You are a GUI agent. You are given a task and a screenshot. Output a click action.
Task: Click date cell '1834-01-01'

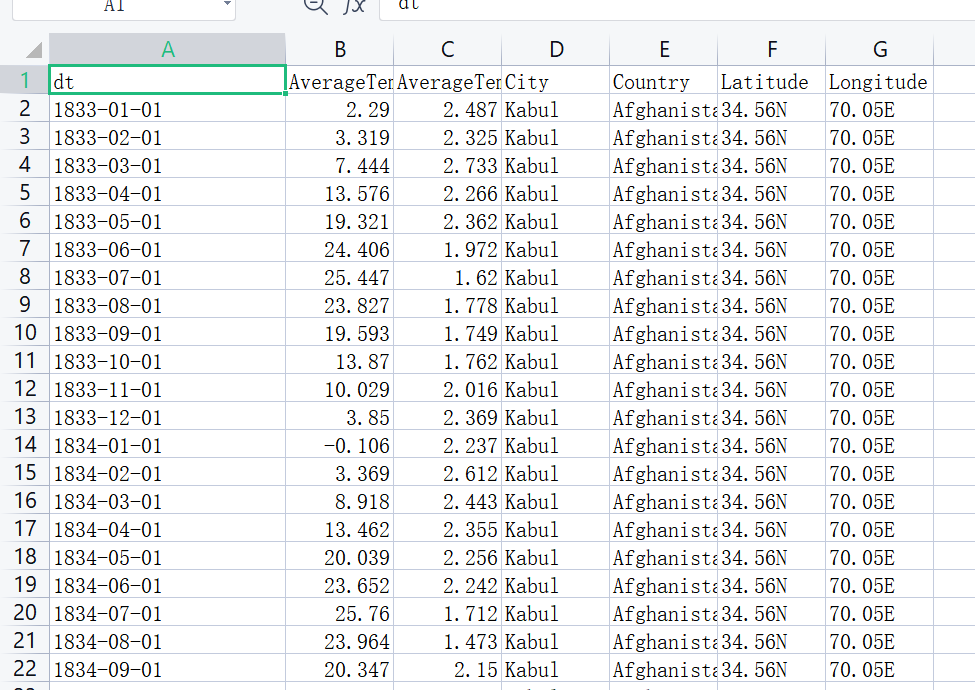coord(167,445)
